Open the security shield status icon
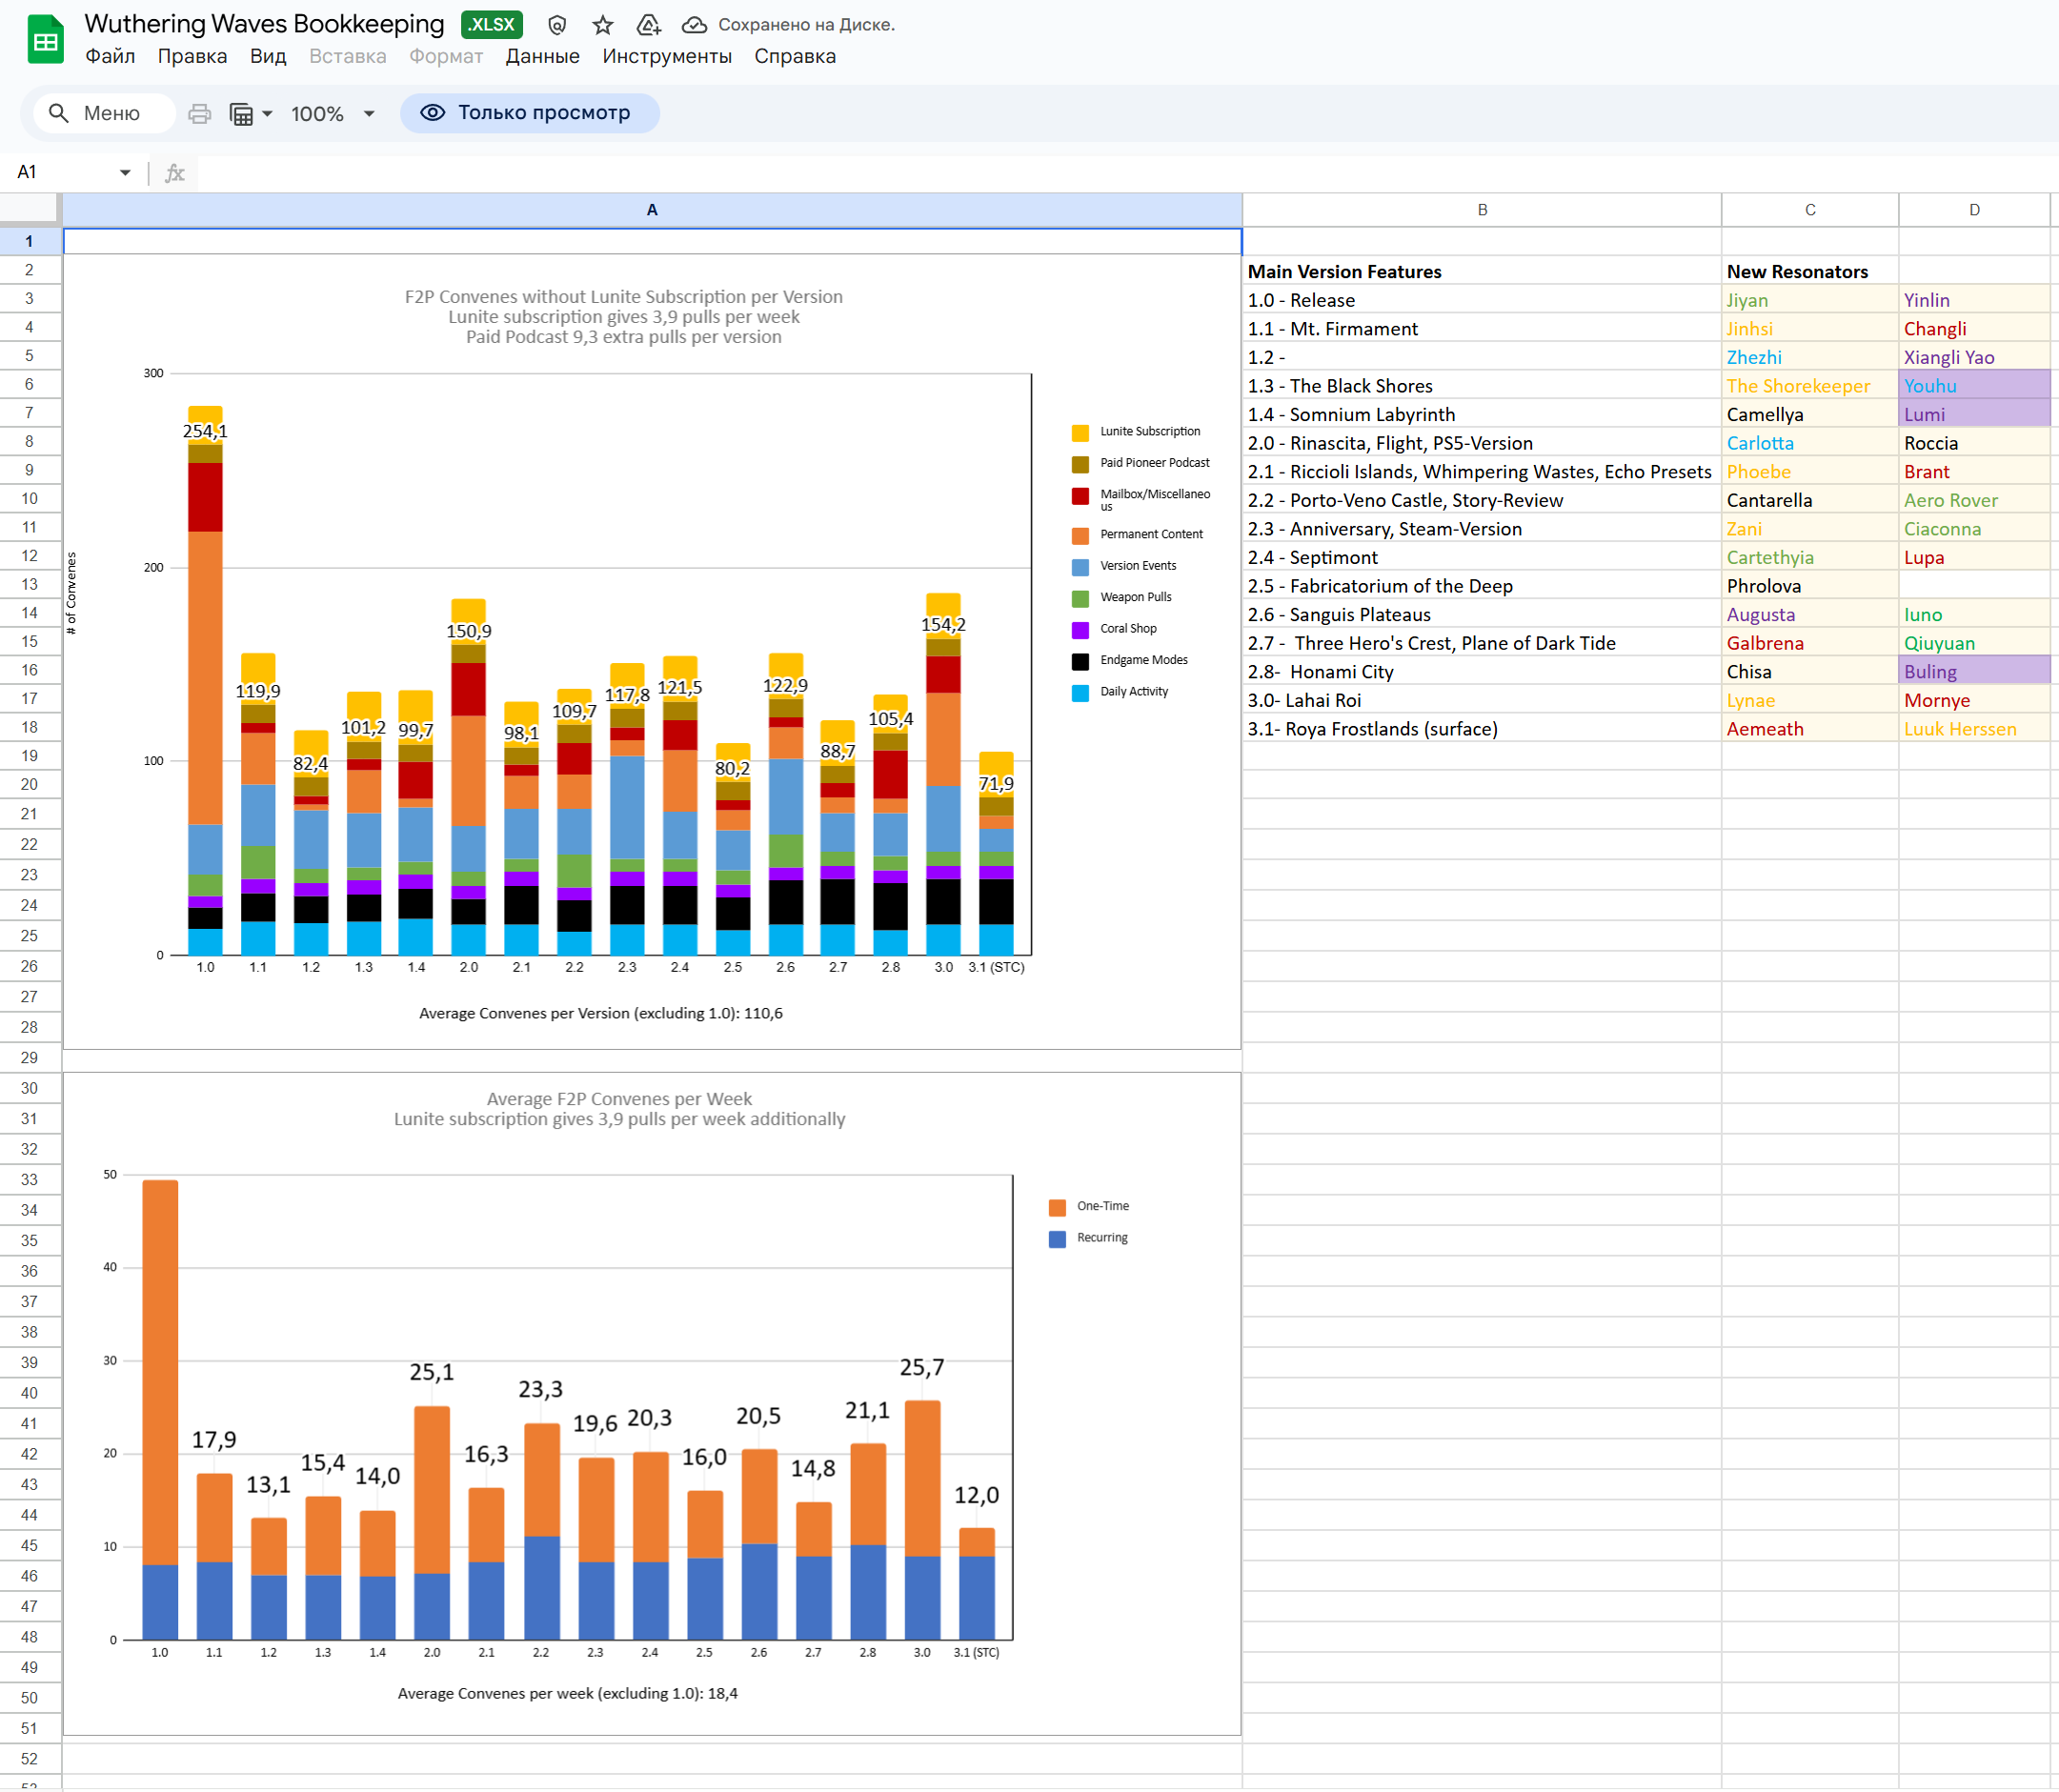2059x1792 pixels. coord(557,25)
